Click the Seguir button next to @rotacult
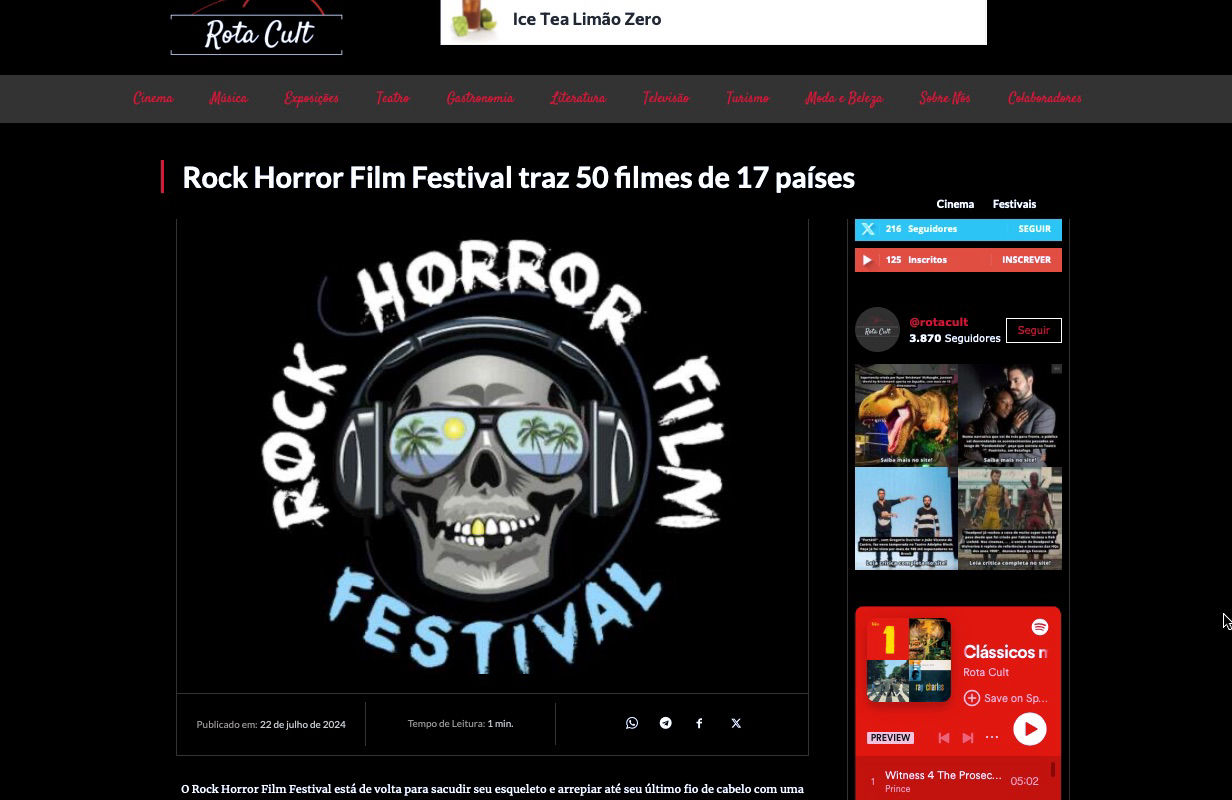1232x800 pixels. [x=1033, y=330]
